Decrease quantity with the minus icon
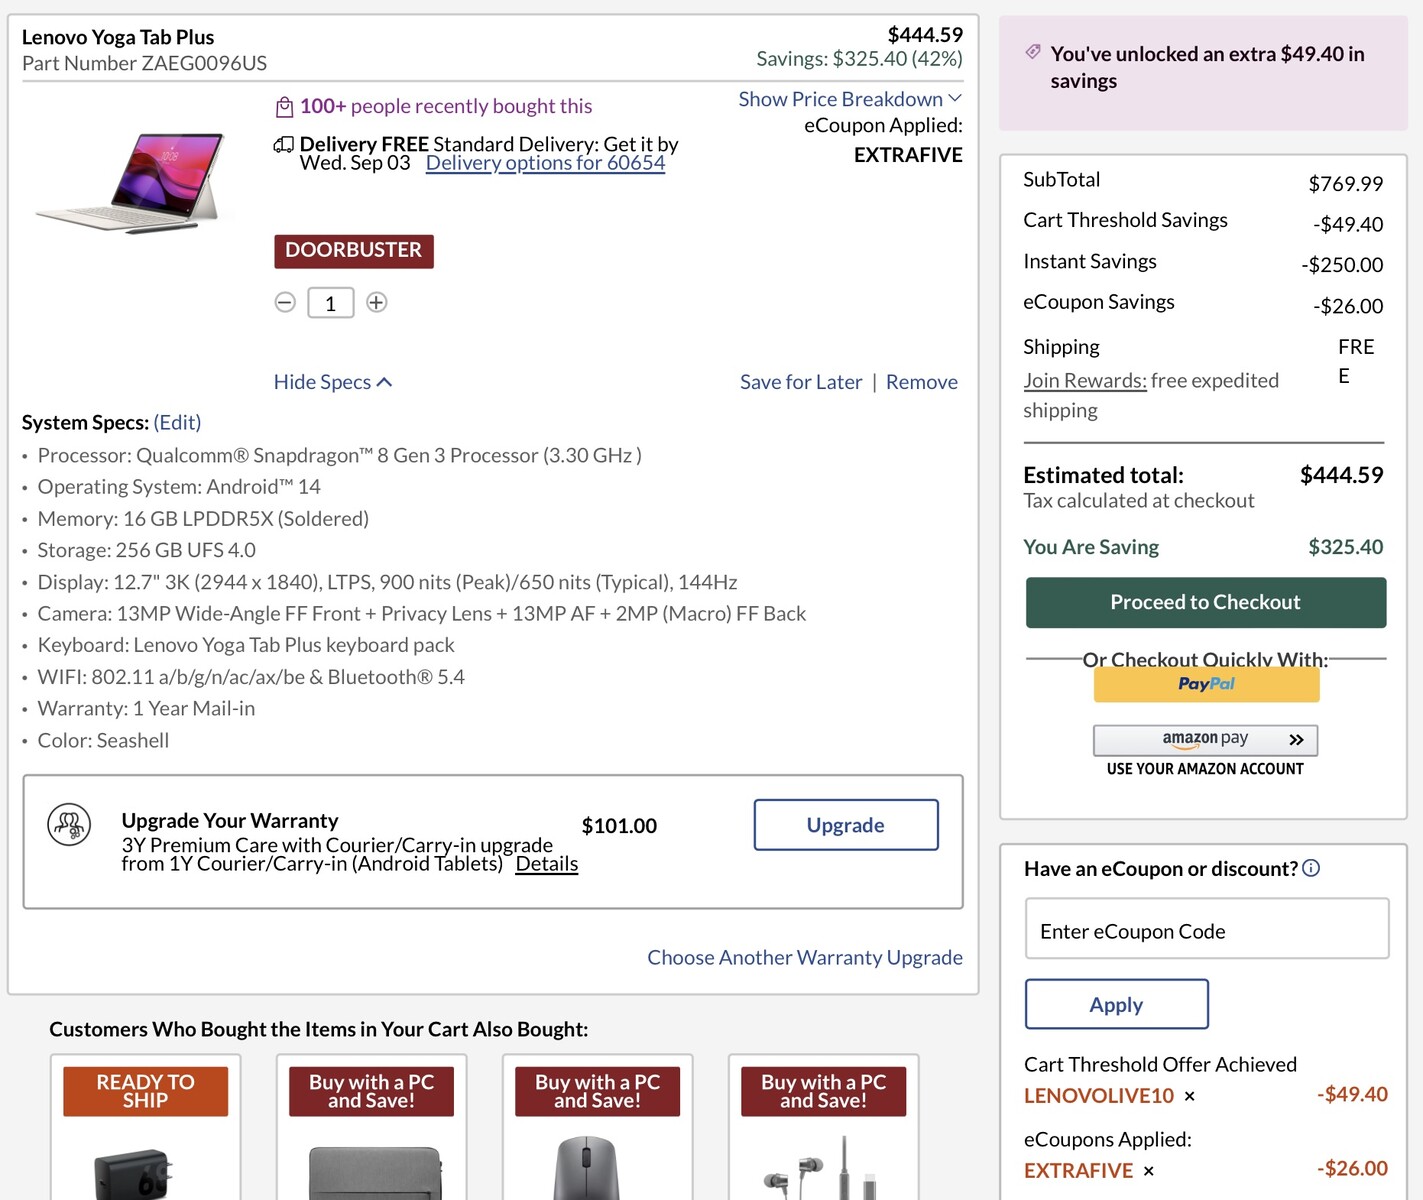1423x1200 pixels. click(x=285, y=302)
